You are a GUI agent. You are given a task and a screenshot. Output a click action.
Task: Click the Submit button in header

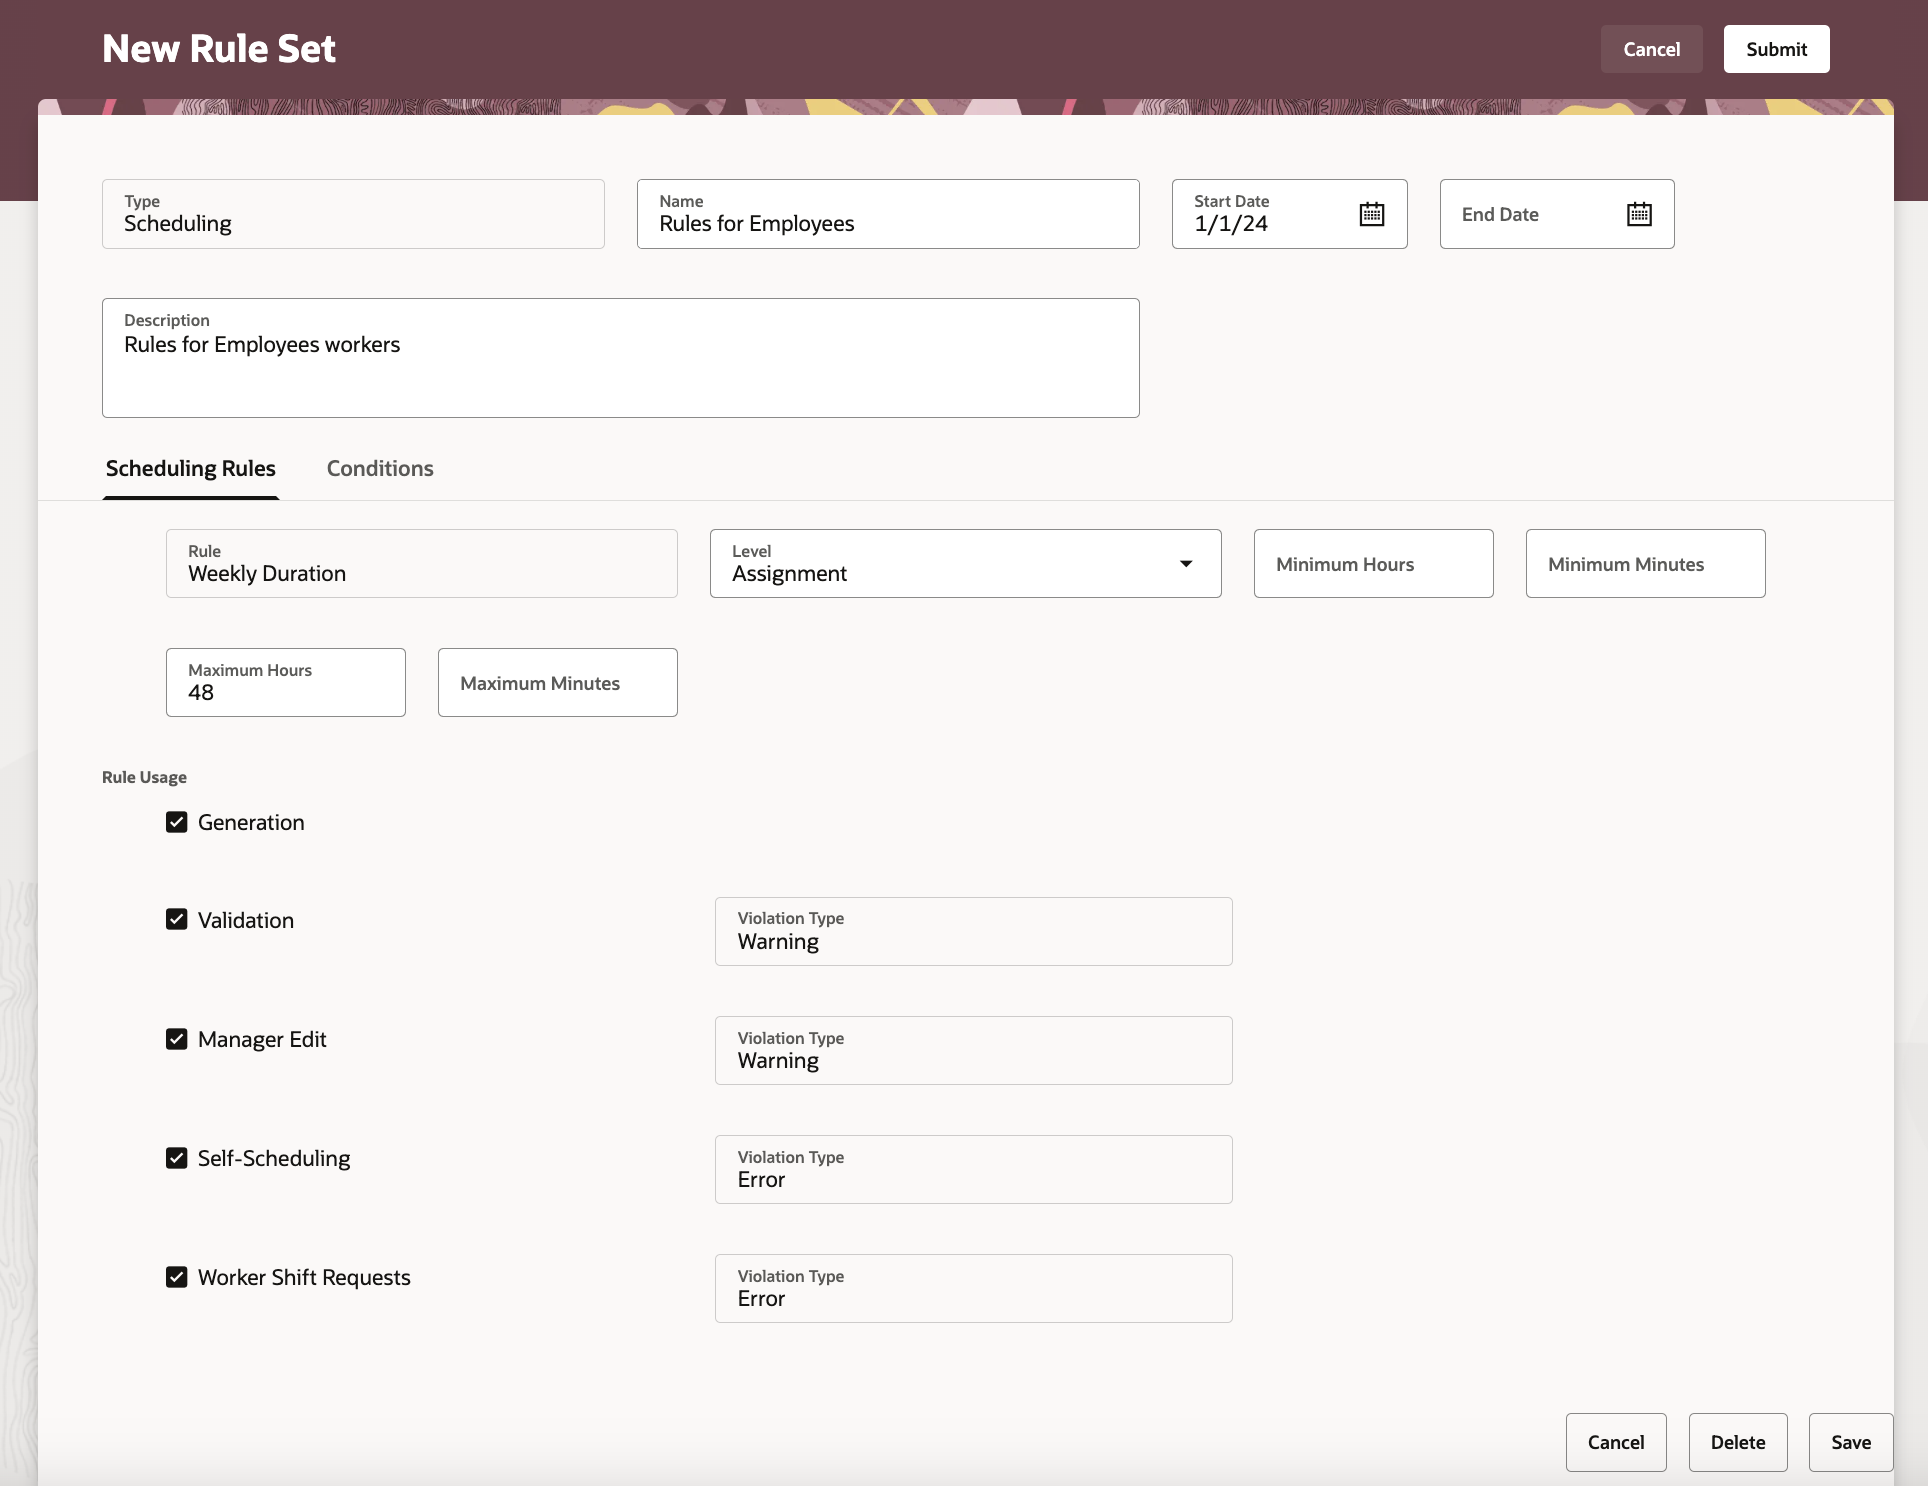1776,49
